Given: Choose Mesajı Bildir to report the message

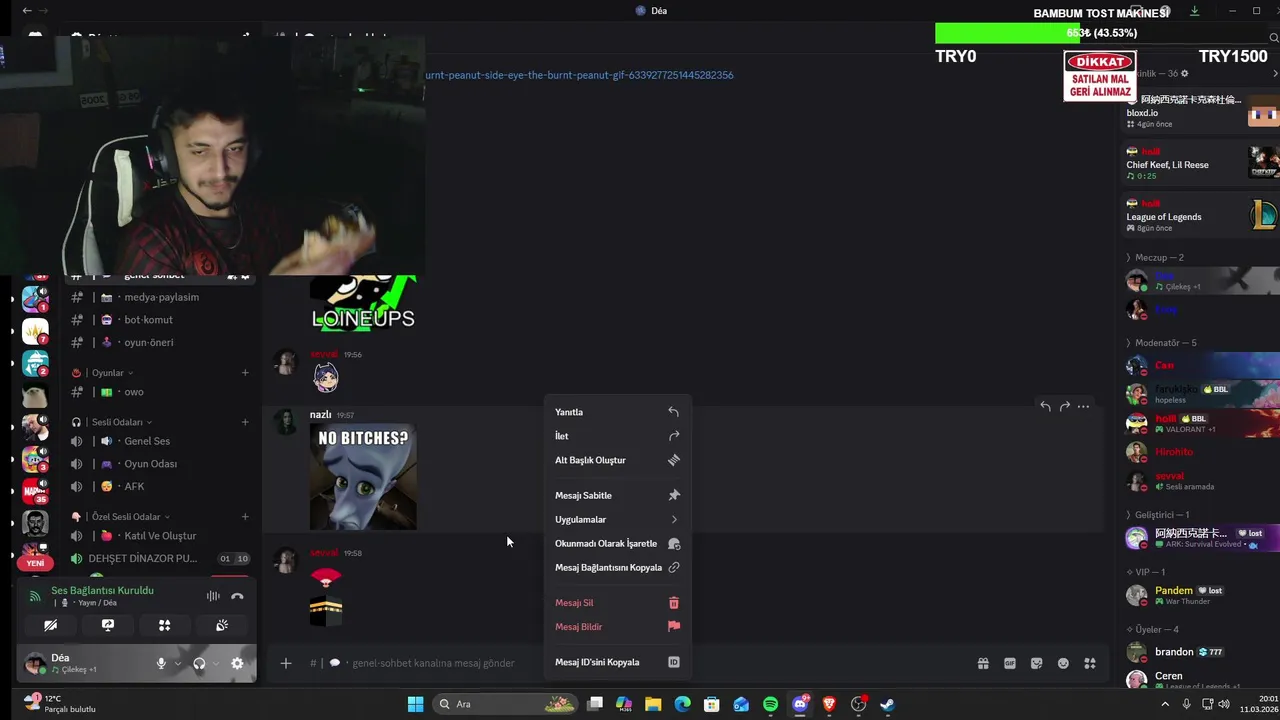Looking at the screenshot, I should coord(617,627).
